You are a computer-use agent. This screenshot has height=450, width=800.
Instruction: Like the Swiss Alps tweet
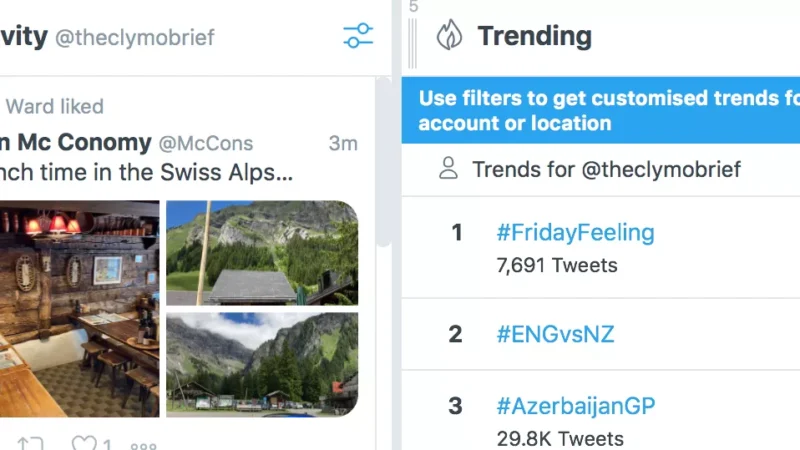click(85, 444)
